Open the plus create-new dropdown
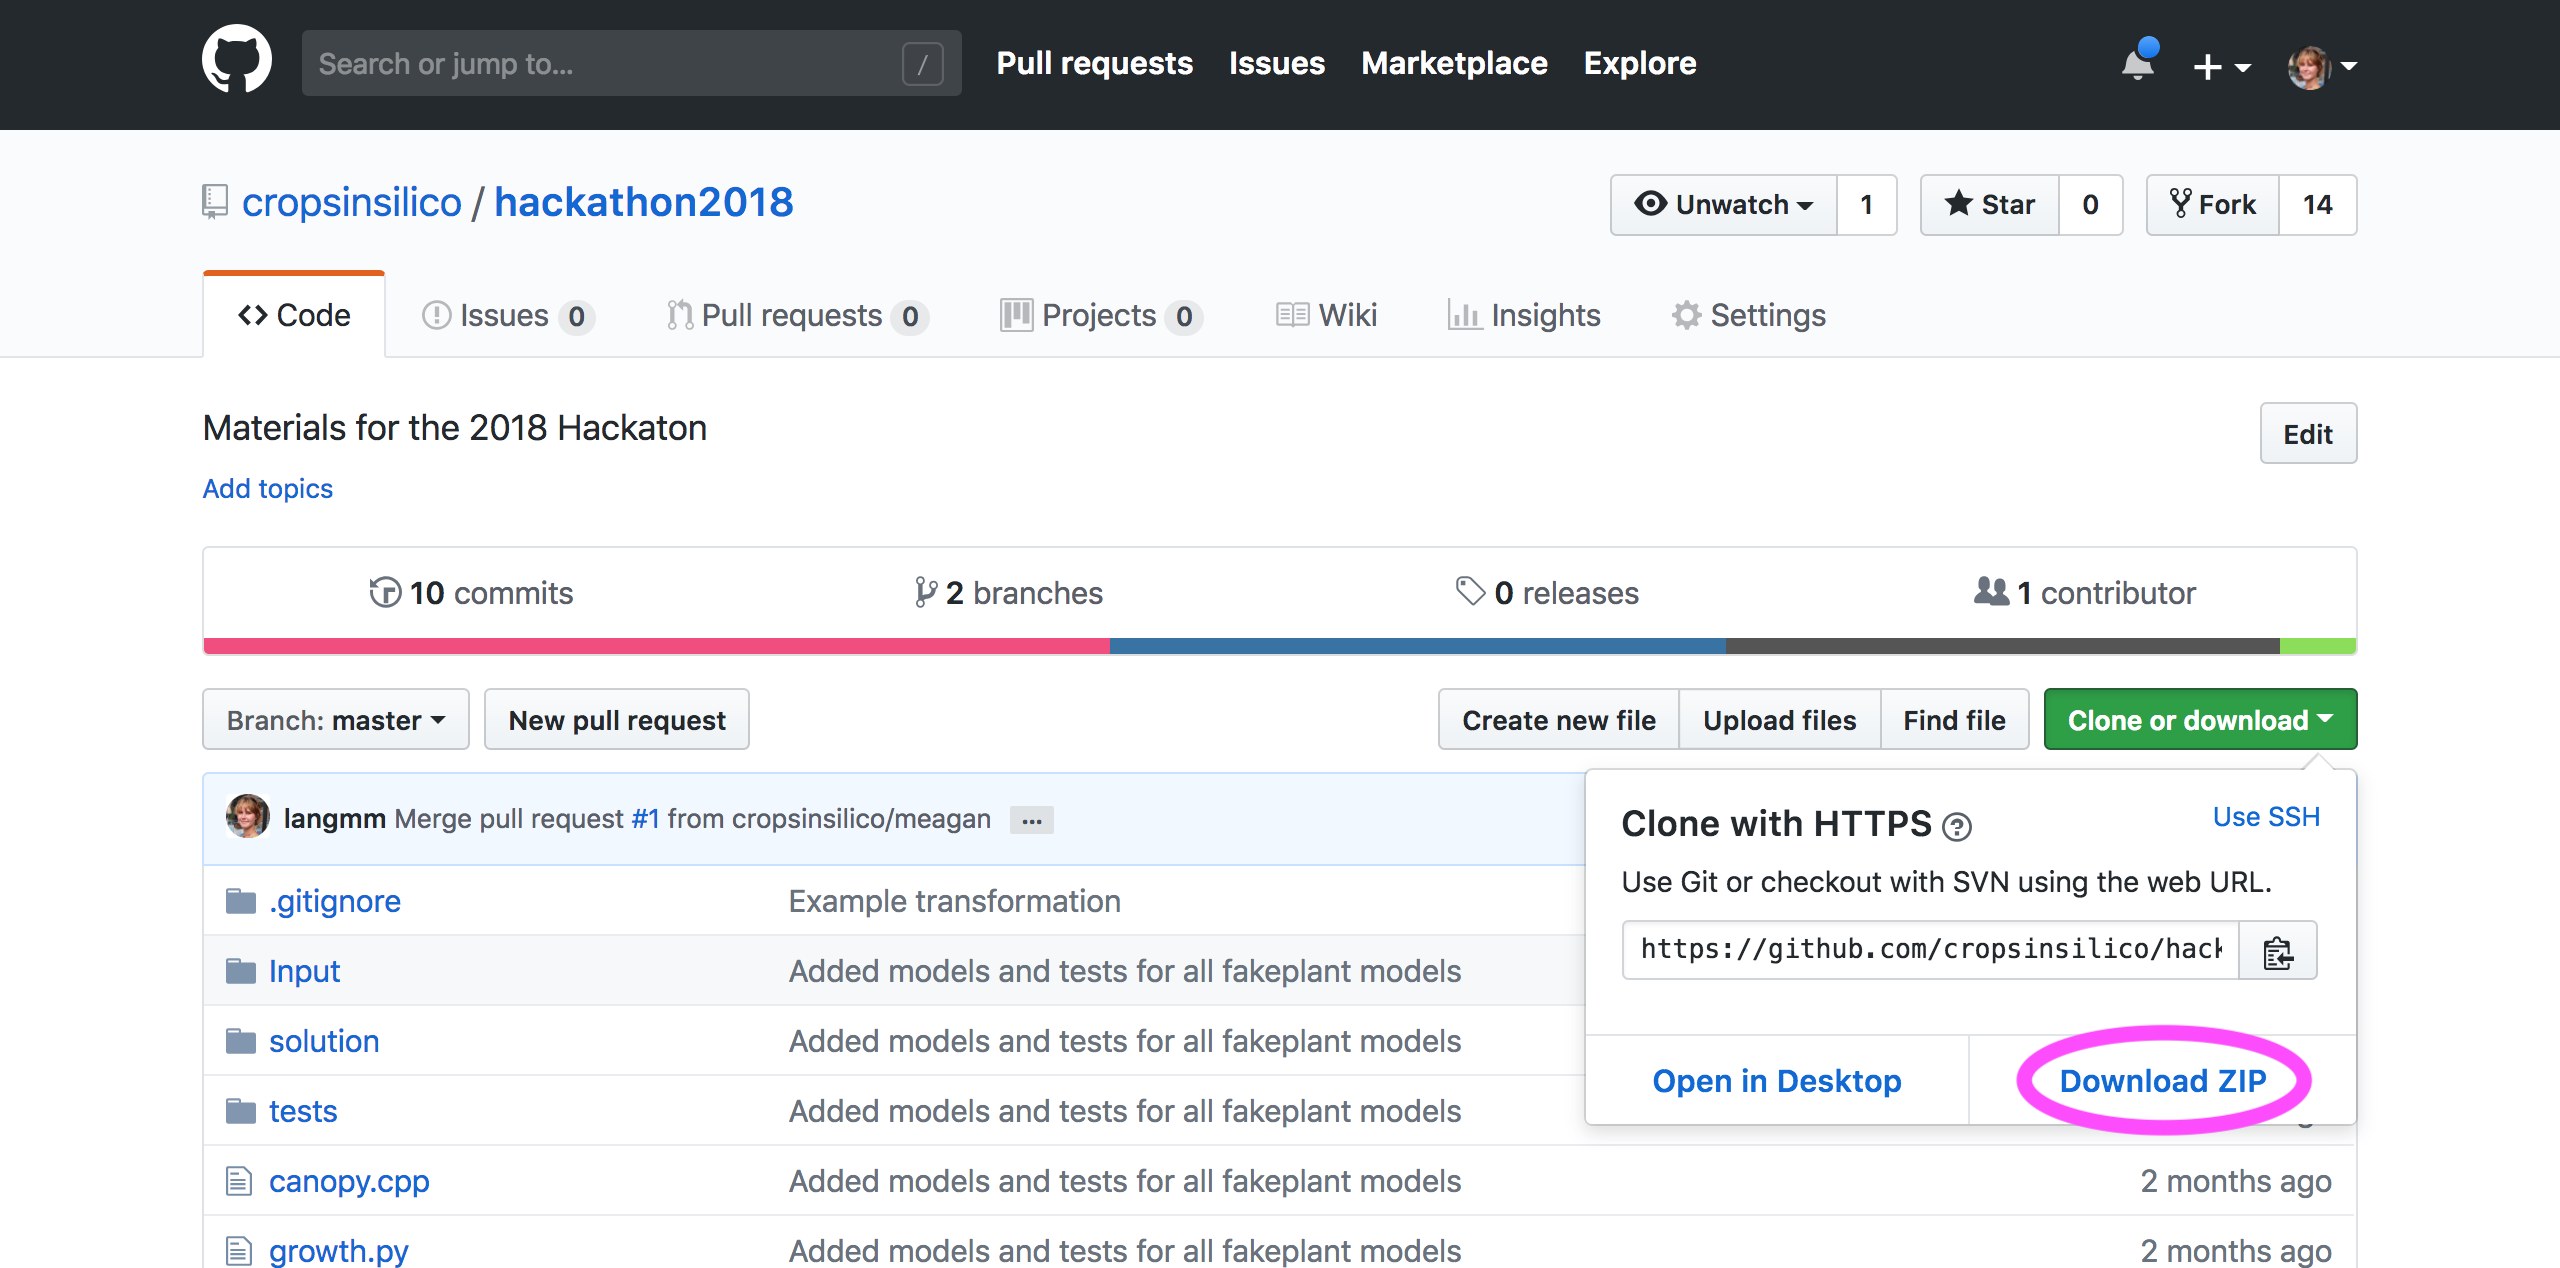The height and width of the screenshot is (1268, 2560). click(2221, 66)
